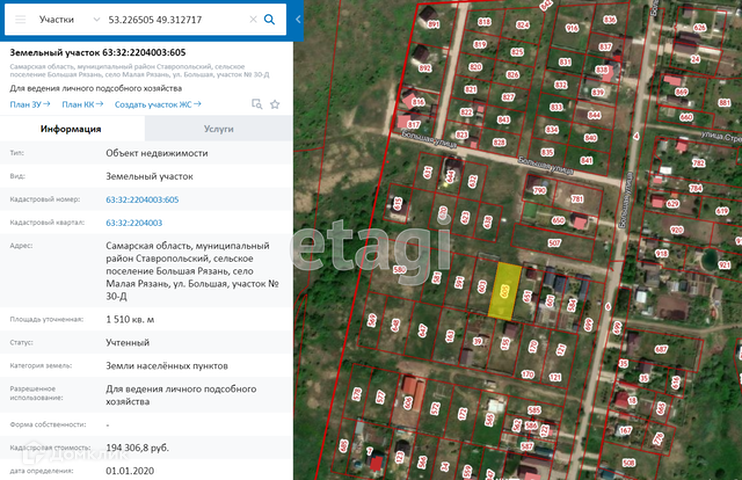This screenshot has width=742, height=480.
Task: Collapse the side panel with left chevron
Action: pyautogui.click(x=298, y=19)
